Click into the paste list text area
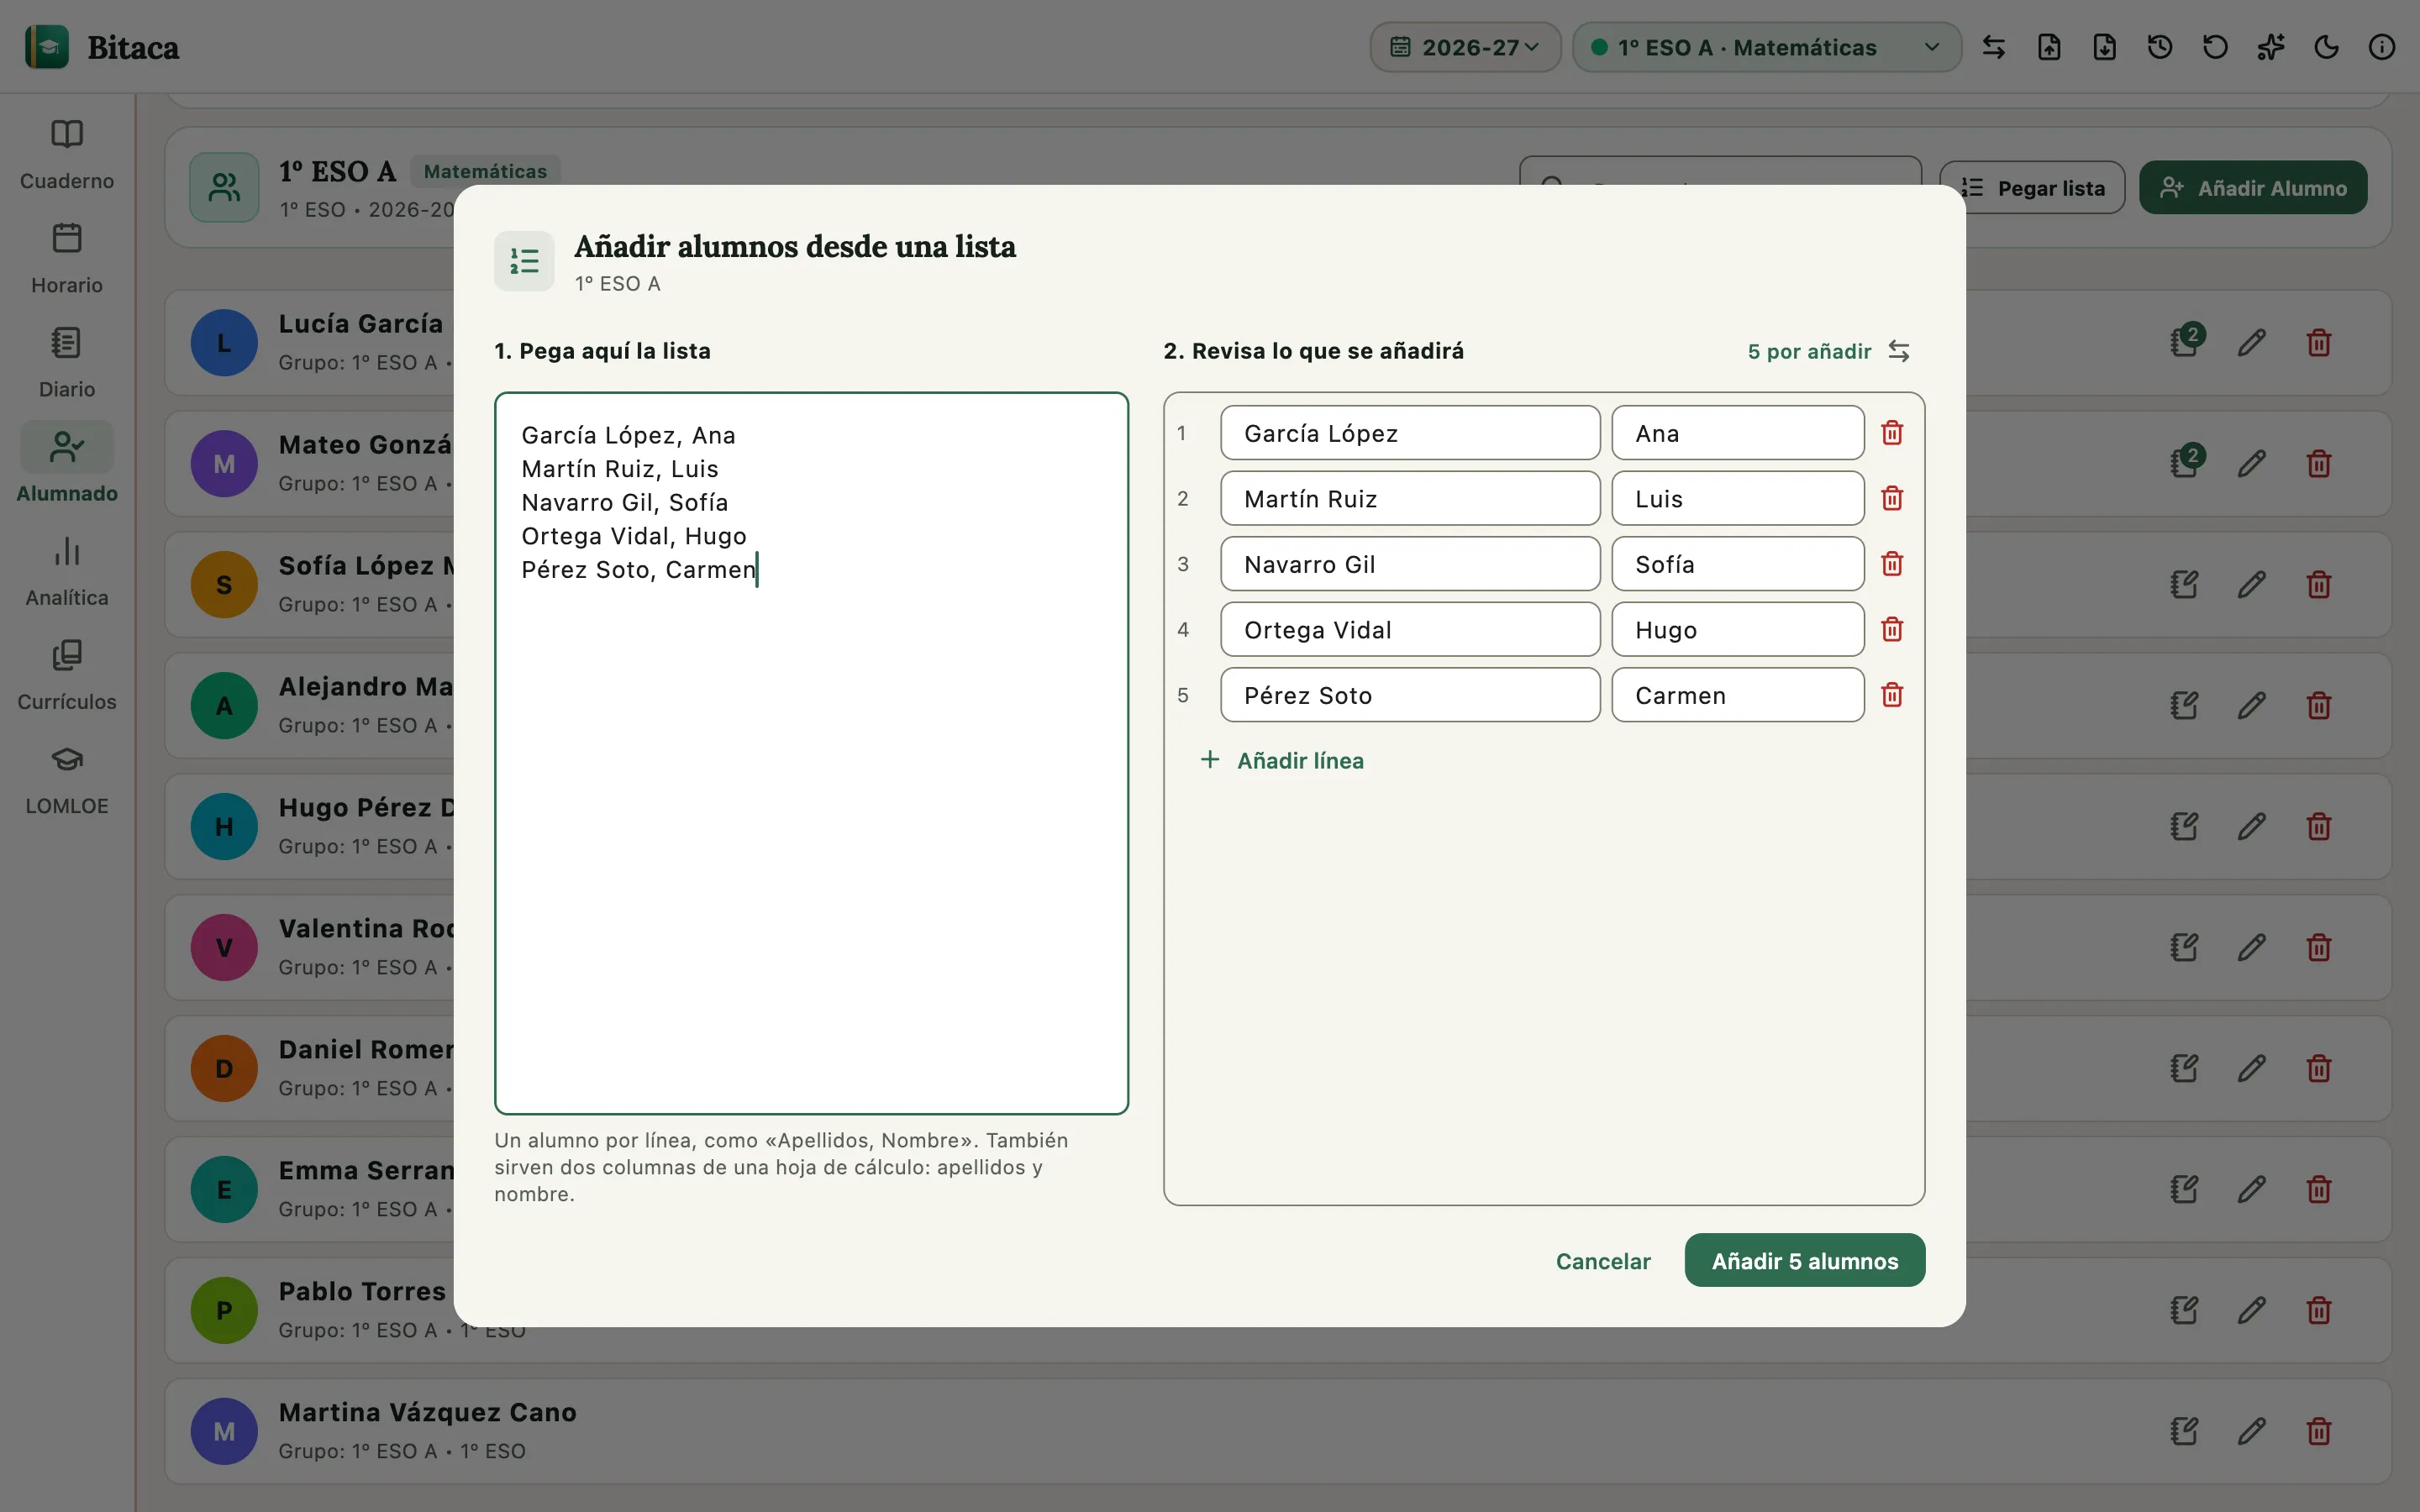 click(811, 753)
